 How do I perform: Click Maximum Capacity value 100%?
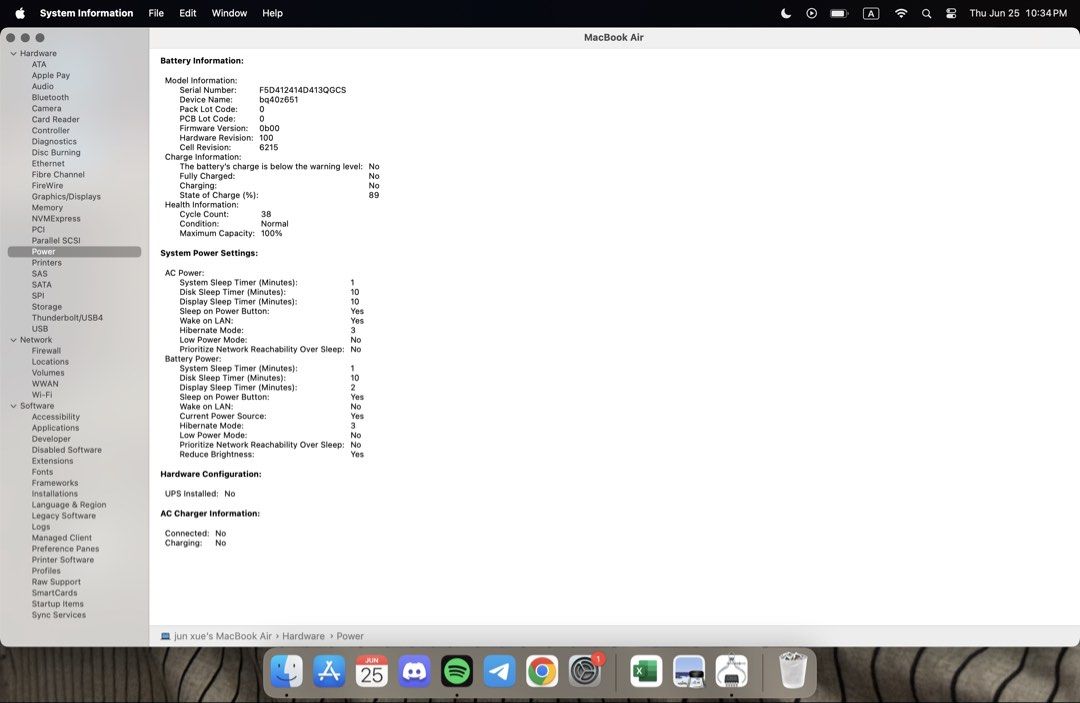pyautogui.click(x=271, y=233)
